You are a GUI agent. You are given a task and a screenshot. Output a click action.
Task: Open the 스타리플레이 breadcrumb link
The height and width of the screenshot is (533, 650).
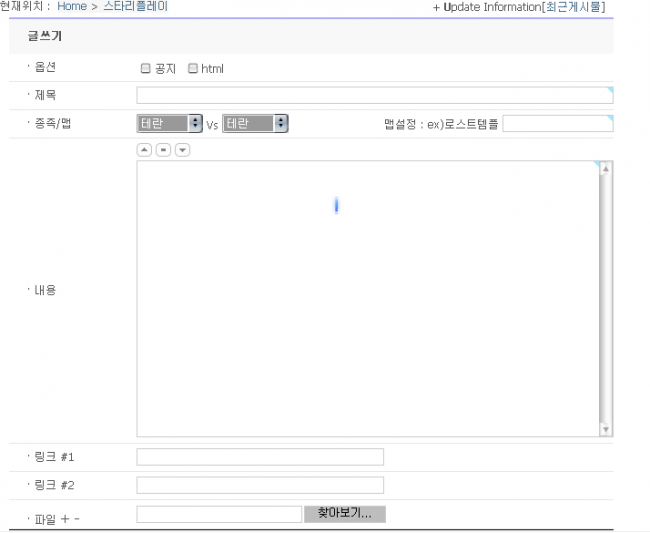click(x=135, y=6)
